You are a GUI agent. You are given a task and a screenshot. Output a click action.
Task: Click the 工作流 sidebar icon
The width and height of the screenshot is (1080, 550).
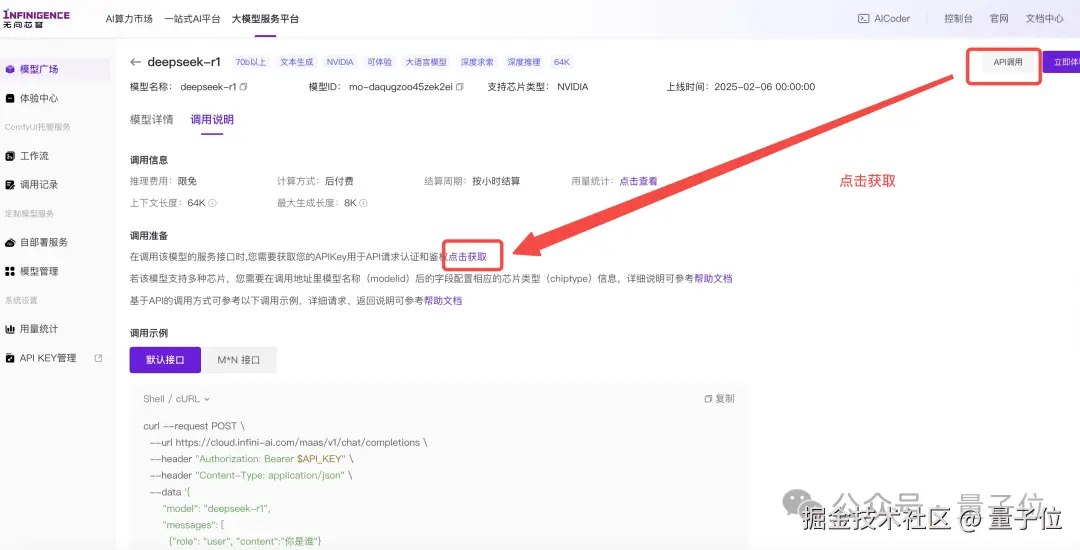coord(10,156)
